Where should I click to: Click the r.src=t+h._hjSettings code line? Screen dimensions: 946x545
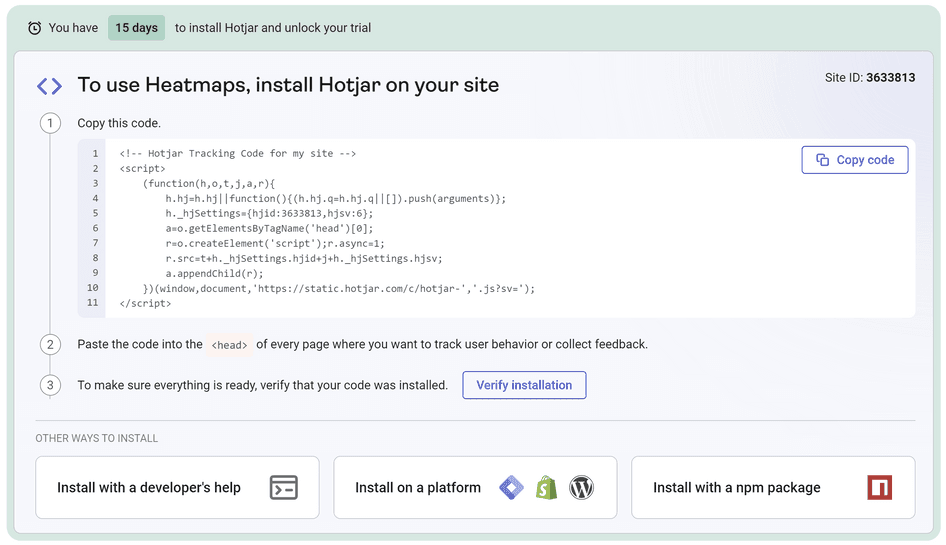[x=304, y=258]
